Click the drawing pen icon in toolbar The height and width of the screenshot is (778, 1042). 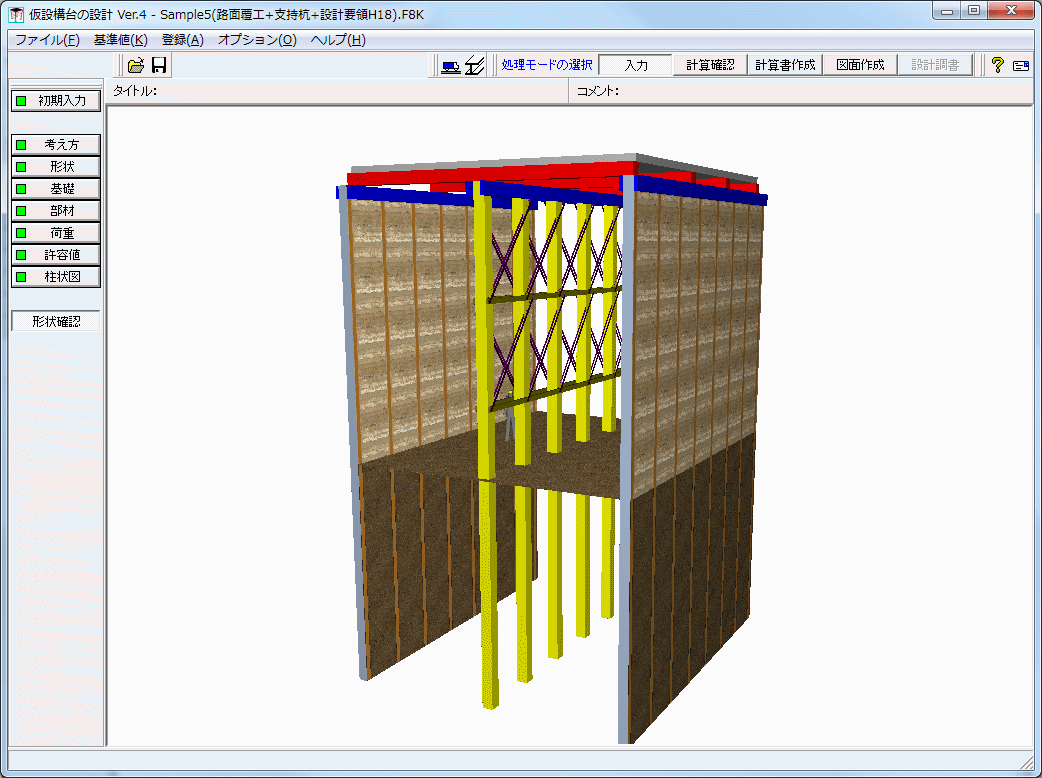point(475,65)
